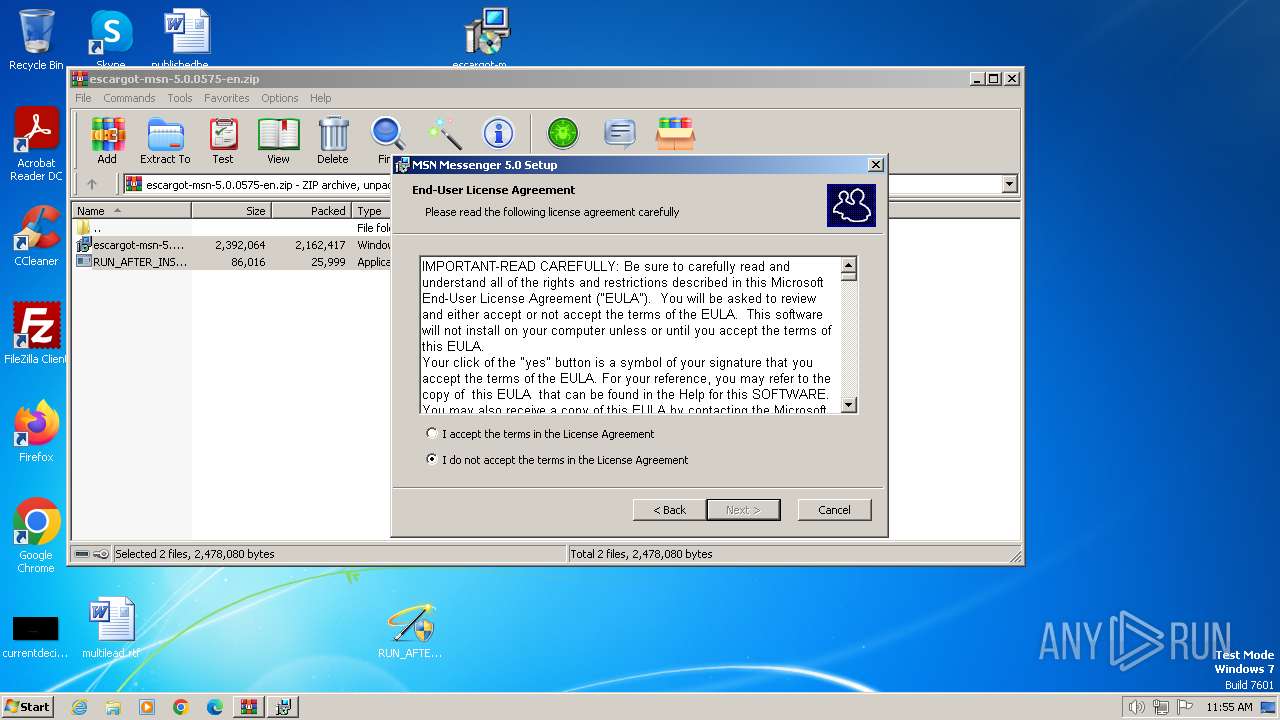Image resolution: width=1280 pixels, height=720 pixels.
Task: Select the parent folder '..' row
Action: tap(232, 228)
